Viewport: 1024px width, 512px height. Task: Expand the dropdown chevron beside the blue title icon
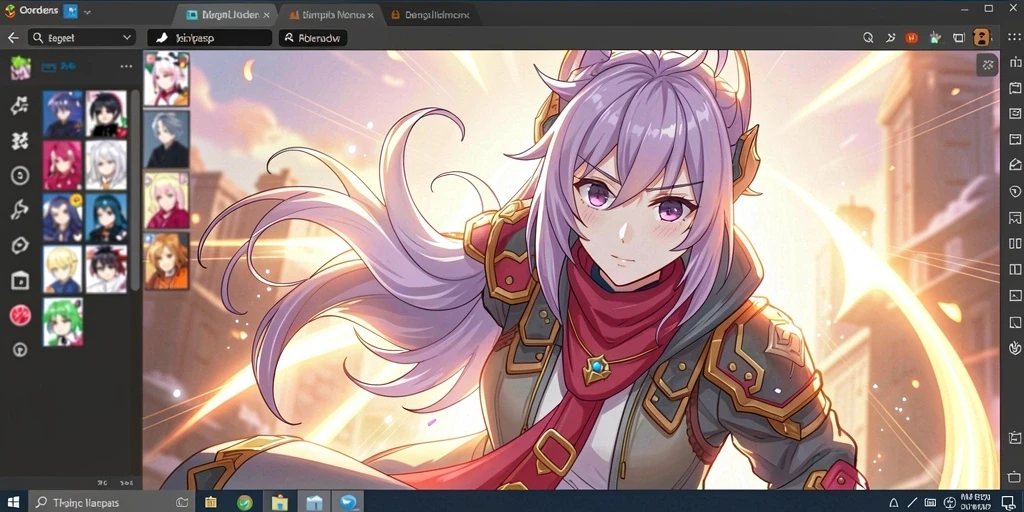coord(88,12)
